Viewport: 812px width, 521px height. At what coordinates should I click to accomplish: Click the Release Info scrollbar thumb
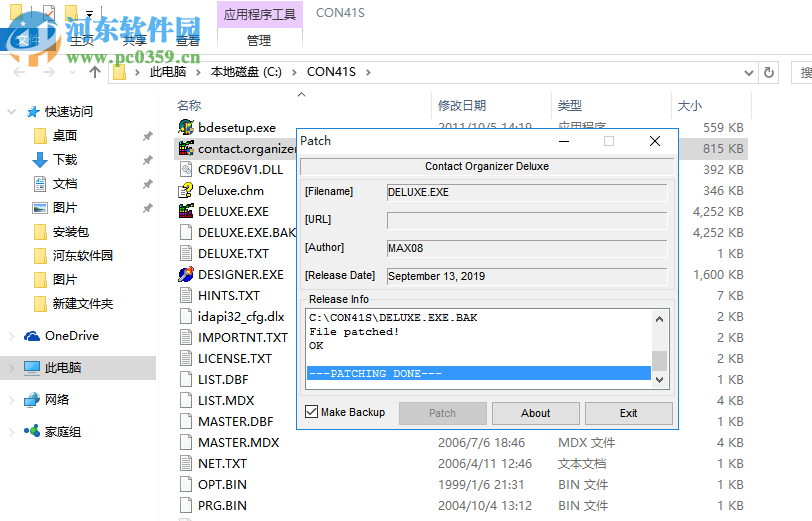click(x=659, y=361)
